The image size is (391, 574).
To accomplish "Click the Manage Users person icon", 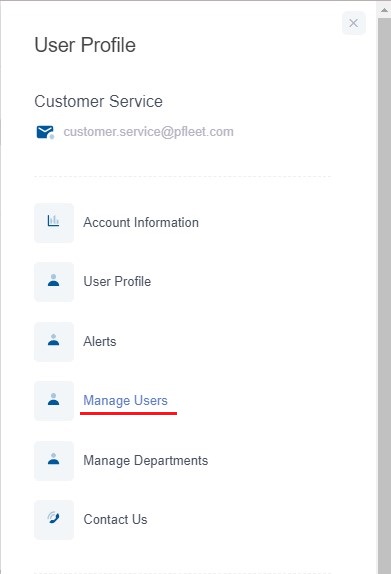I will [54, 400].
